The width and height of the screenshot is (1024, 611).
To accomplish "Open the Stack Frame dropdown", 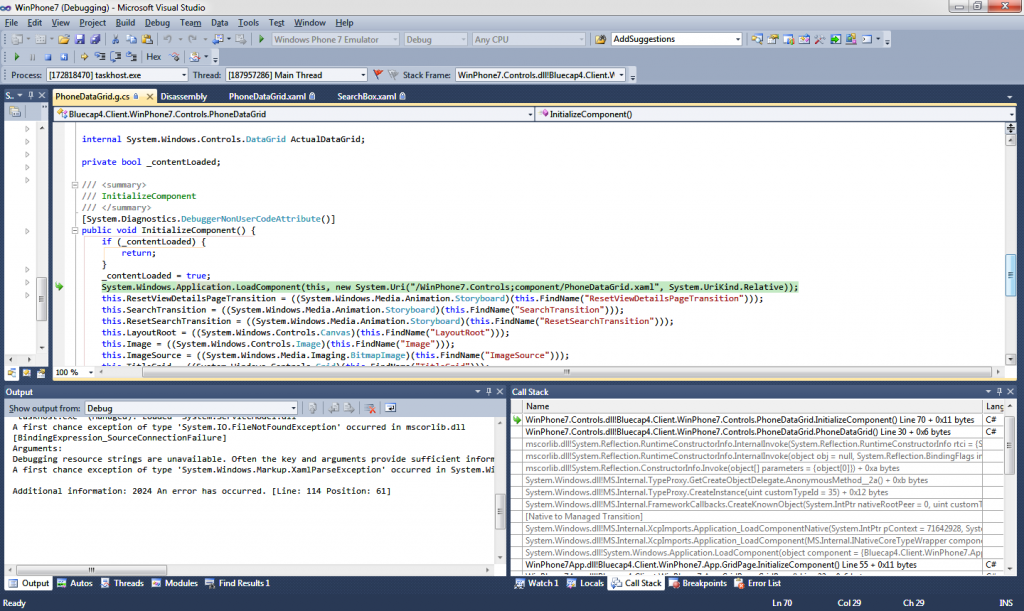I will coord(621,75).
